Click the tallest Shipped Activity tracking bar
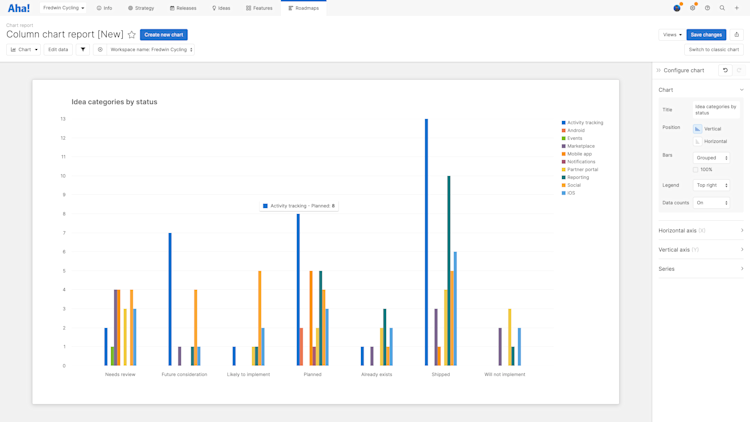Image resolution: width=750 pixels, height=422 pixels. (427, 242)
